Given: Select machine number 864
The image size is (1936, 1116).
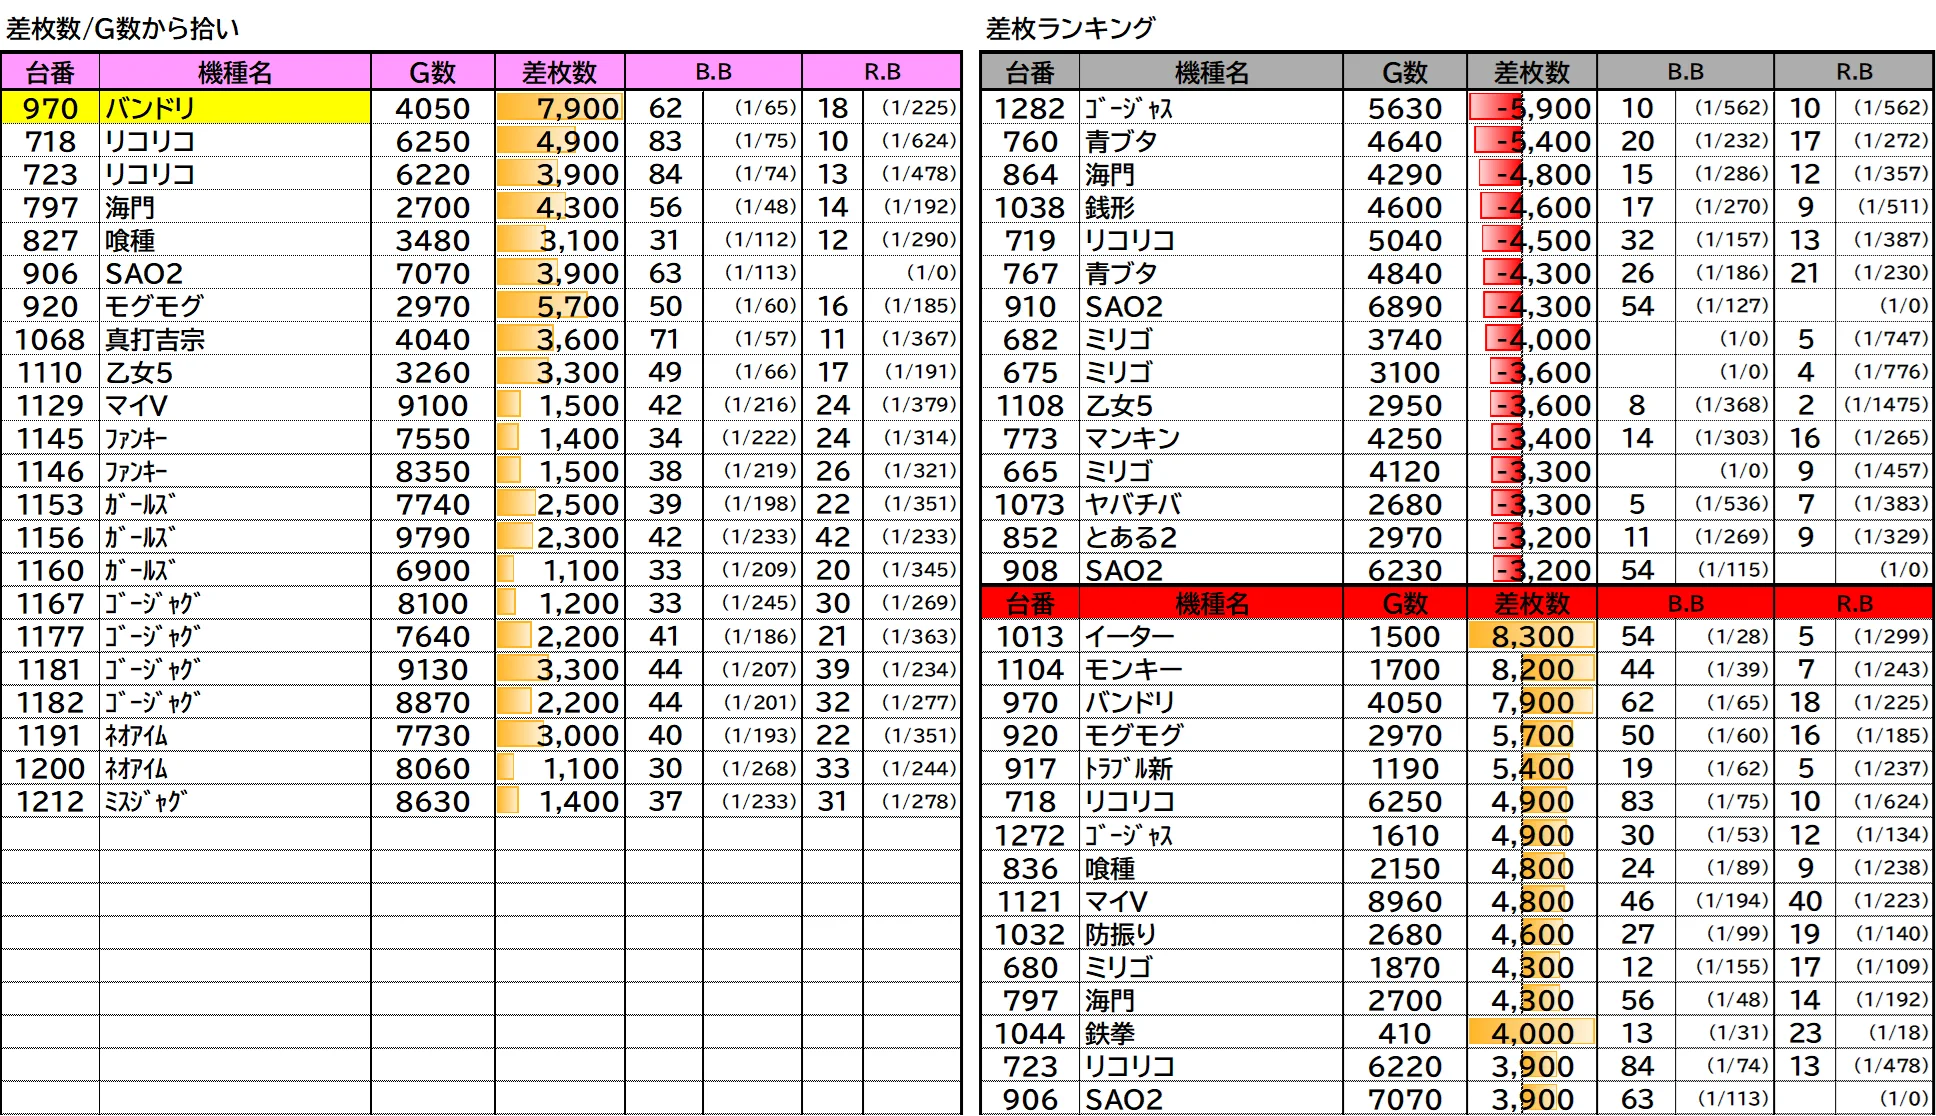Looking at the screenshot, I should 1030,174.
